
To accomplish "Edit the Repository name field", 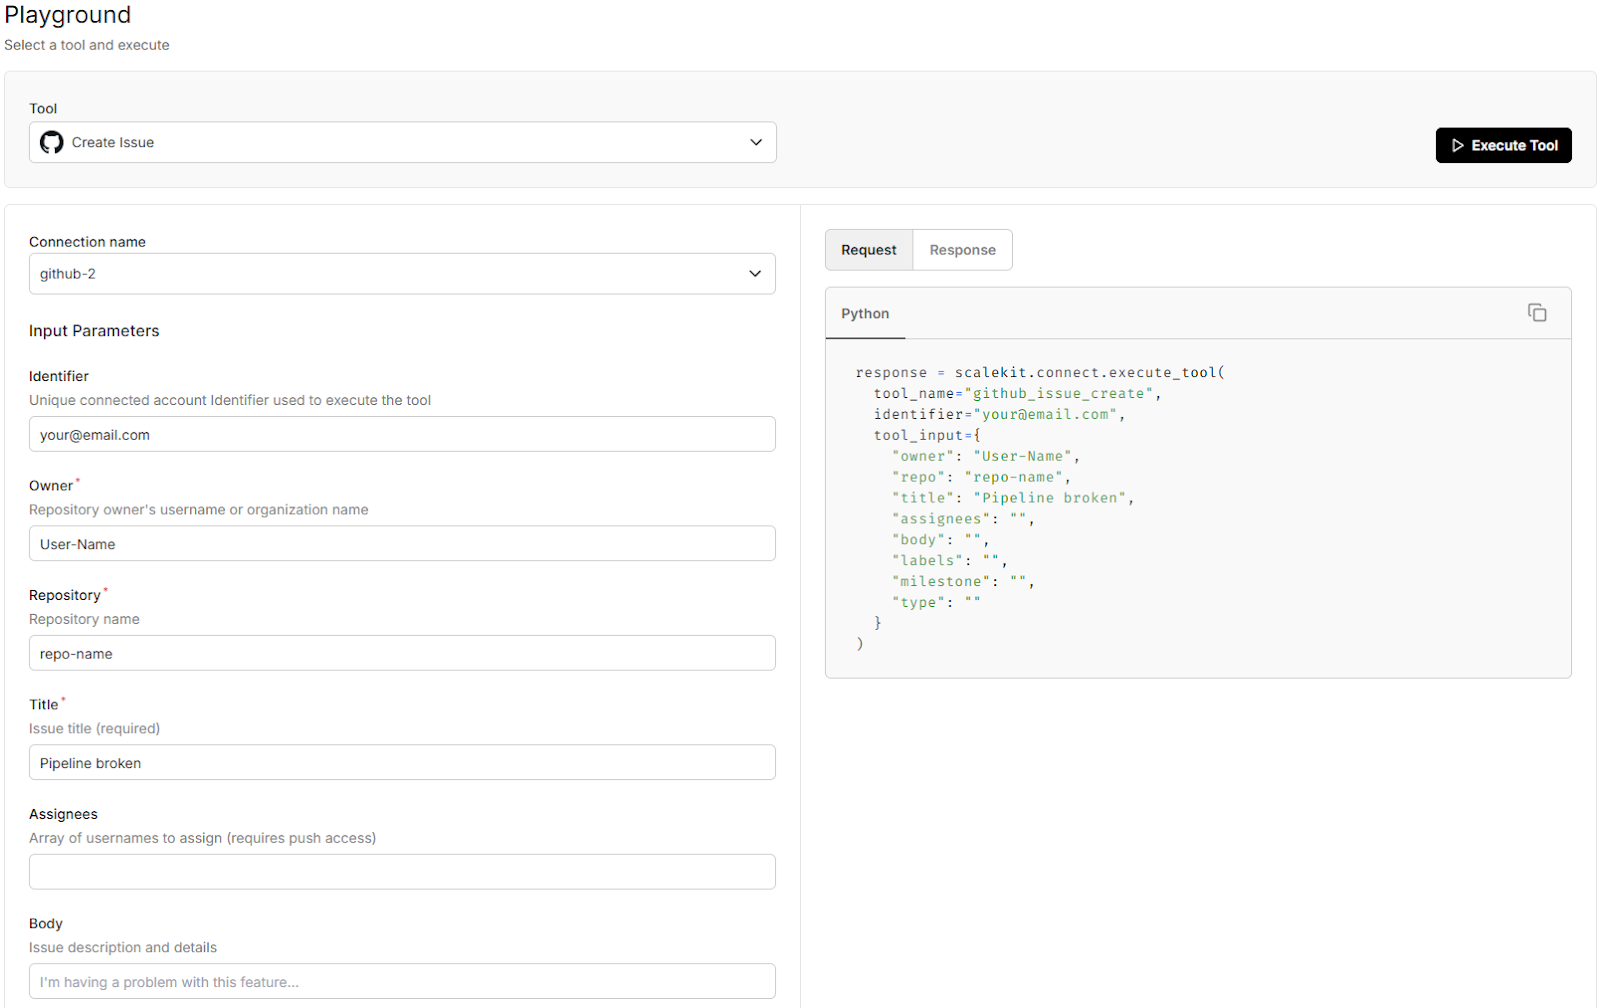I will tap(402, 654).
